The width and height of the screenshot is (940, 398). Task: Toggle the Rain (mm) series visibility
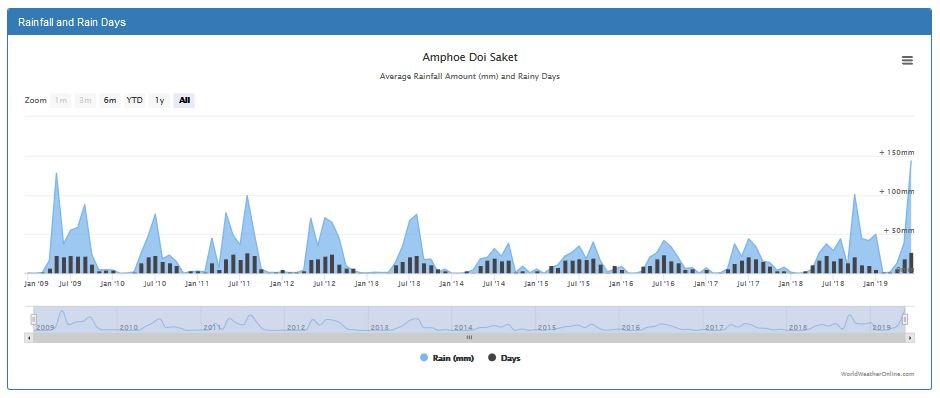click(x=447, y=358)
